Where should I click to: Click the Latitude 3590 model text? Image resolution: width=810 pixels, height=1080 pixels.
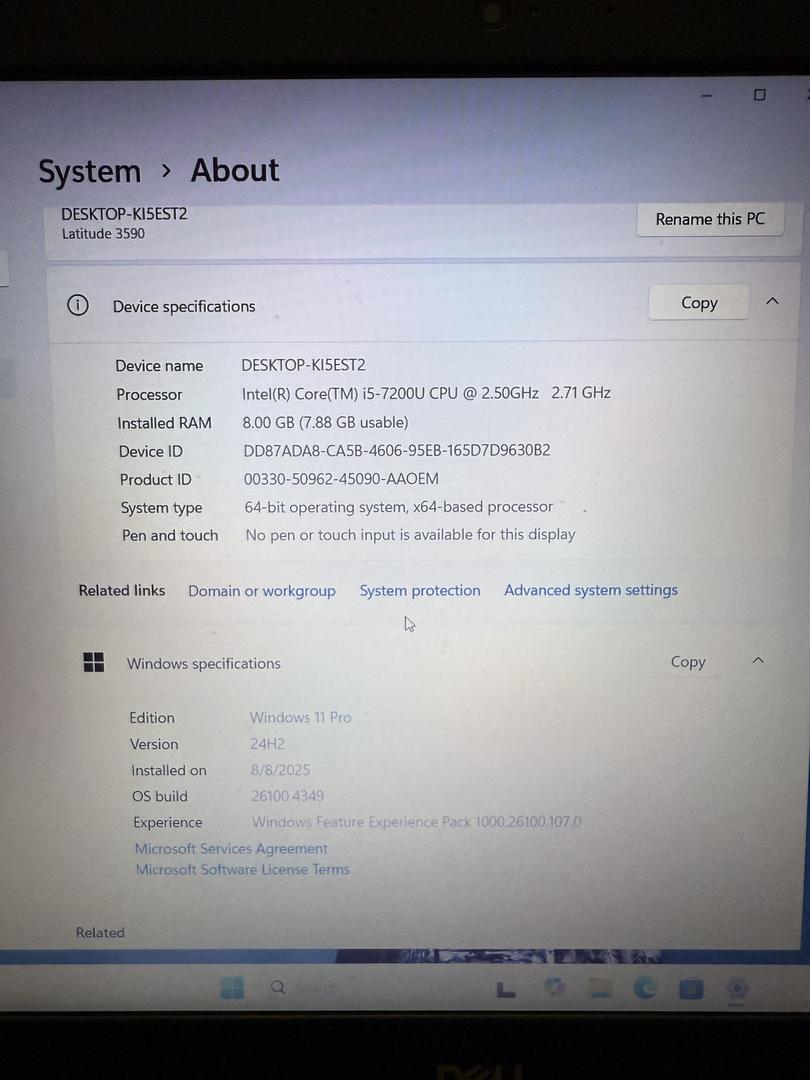[x=103, y=233]
